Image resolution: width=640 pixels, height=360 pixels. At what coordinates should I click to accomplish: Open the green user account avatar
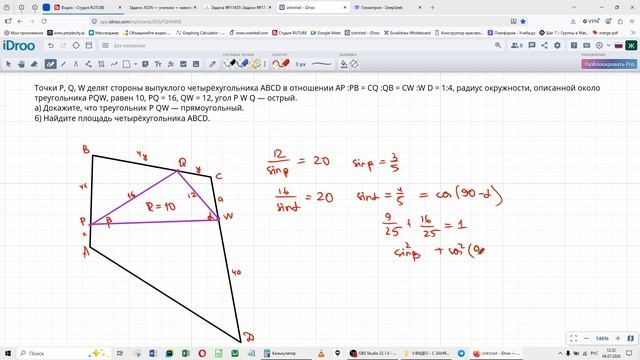[631, 45]
